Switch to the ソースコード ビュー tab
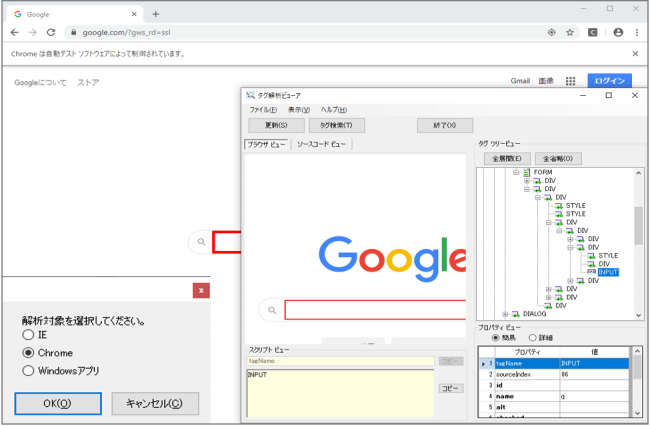 point(321,144)
